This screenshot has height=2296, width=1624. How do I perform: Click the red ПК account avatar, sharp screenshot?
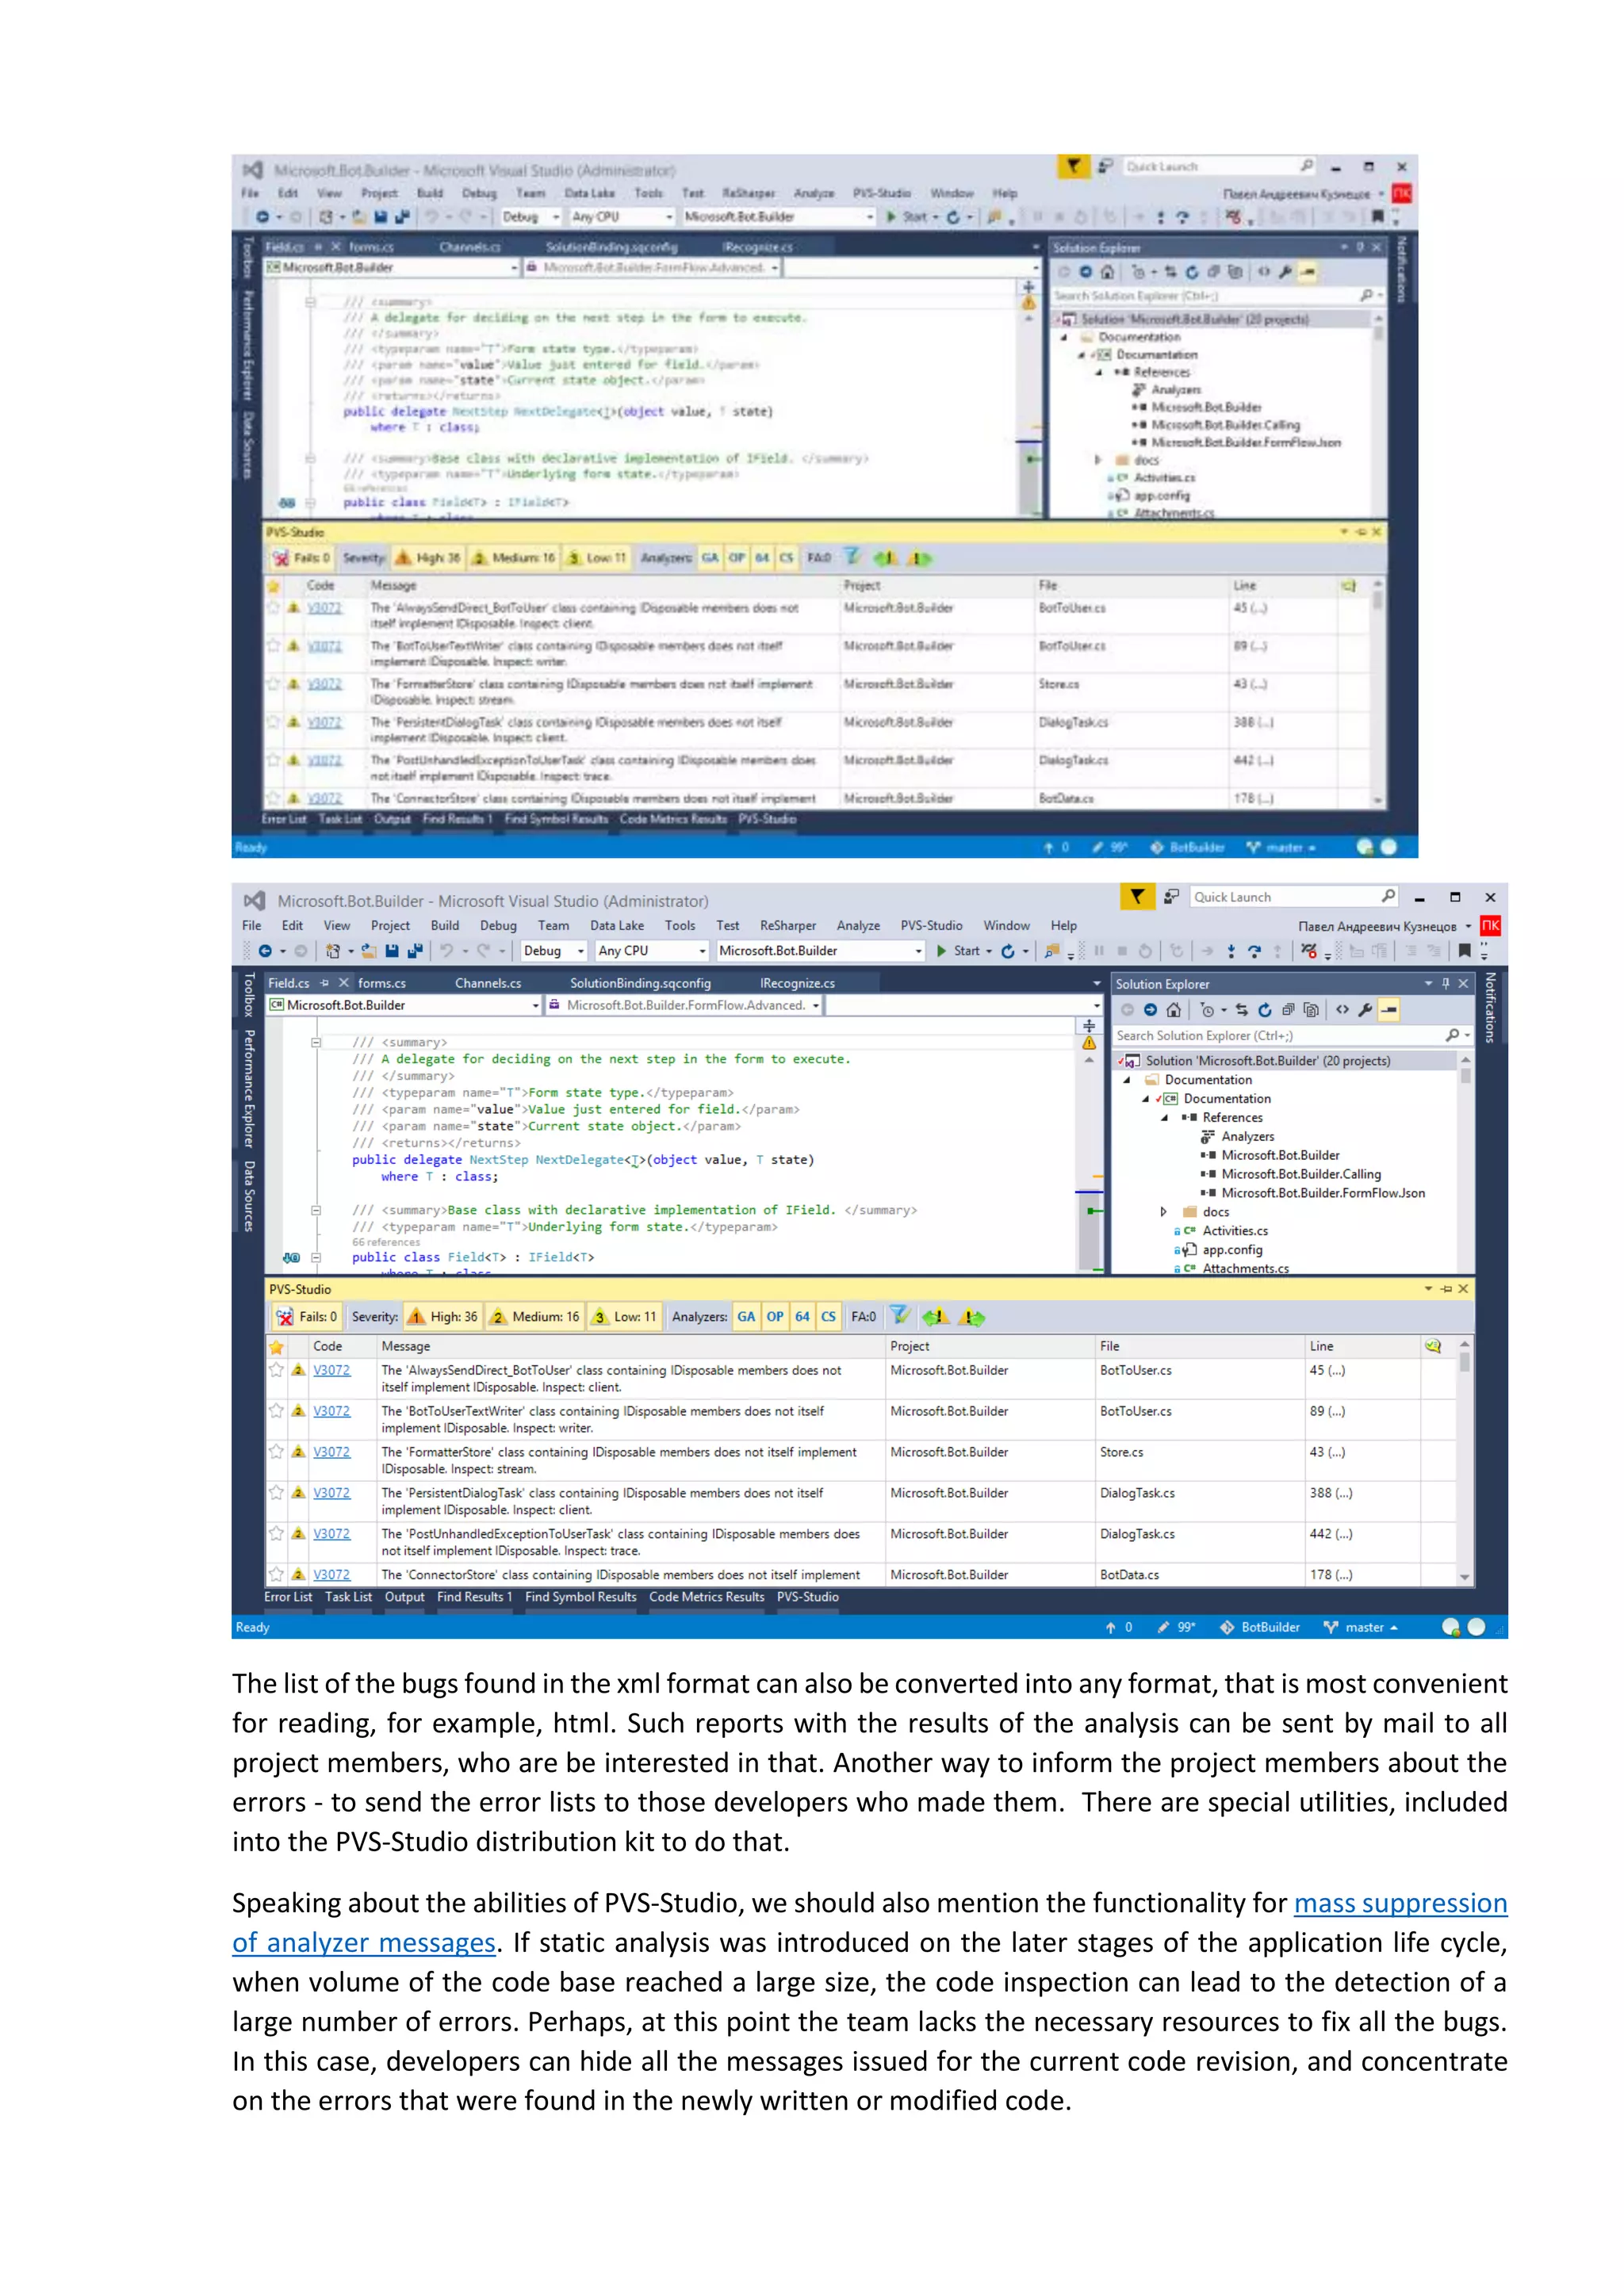coord(1490,925)
